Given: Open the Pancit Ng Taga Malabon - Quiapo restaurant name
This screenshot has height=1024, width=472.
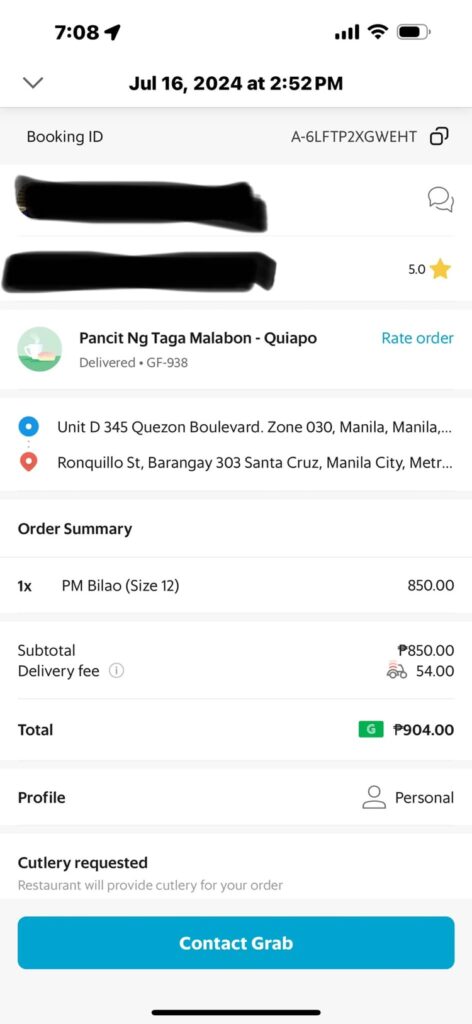Looking at the screenshot, I should click(x=198, y=338).
